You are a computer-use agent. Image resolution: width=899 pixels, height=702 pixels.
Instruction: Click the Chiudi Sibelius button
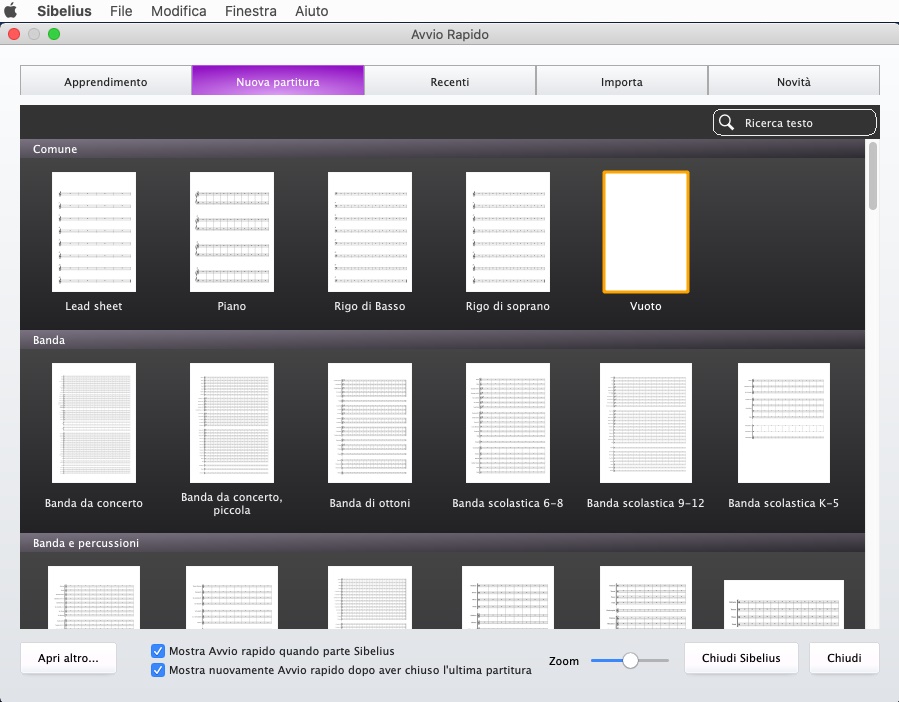741,658
